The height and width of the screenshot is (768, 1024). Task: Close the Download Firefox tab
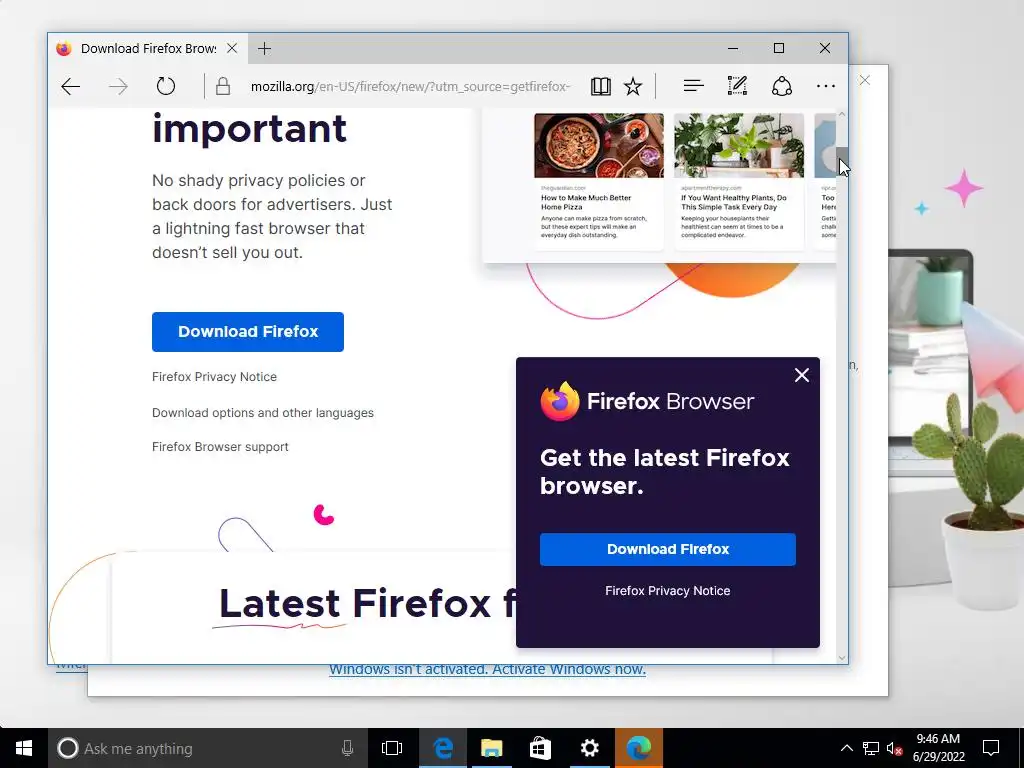[x=232, y=48]
